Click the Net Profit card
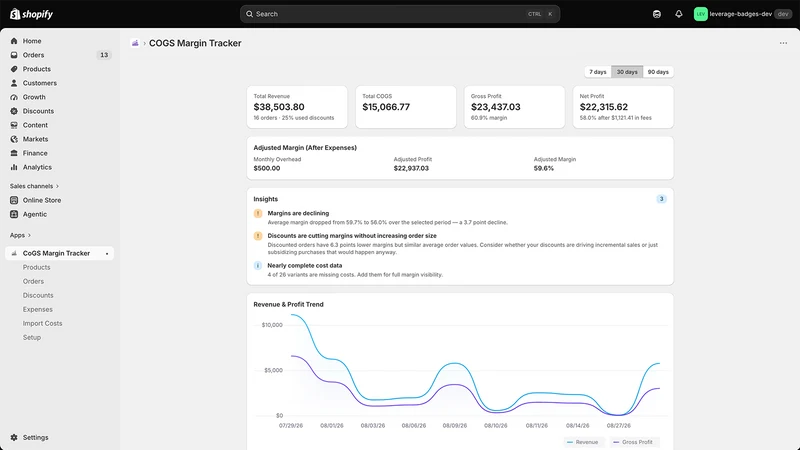This screenshot has height=450, width=800. pos(623,107)
